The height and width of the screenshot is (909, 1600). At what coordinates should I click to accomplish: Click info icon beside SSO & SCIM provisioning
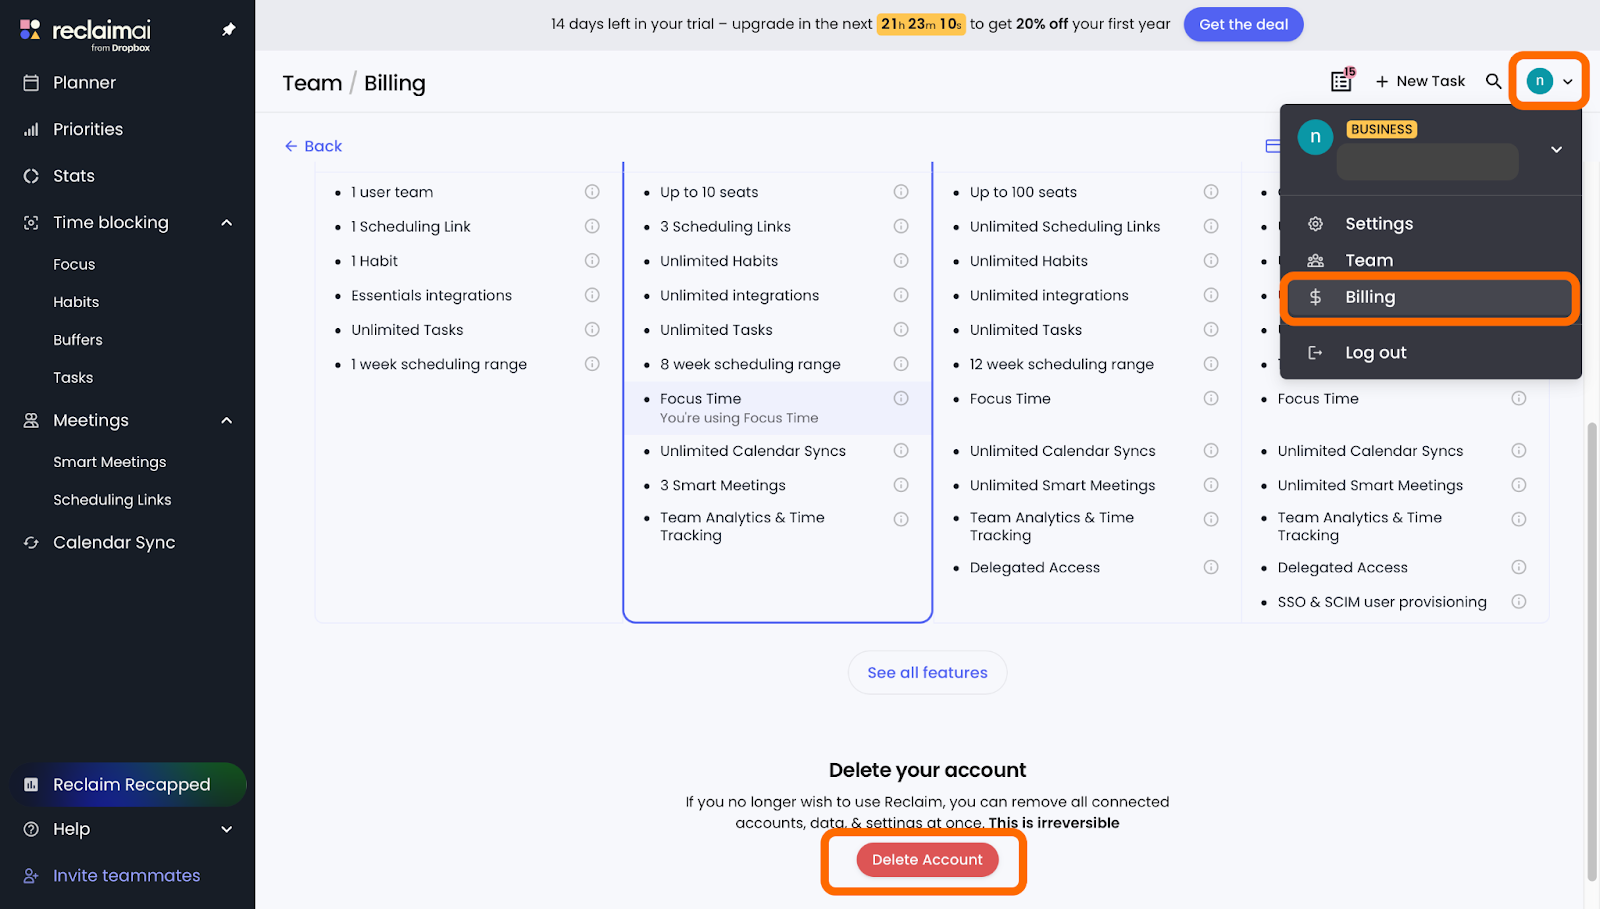pos(1518,602)
